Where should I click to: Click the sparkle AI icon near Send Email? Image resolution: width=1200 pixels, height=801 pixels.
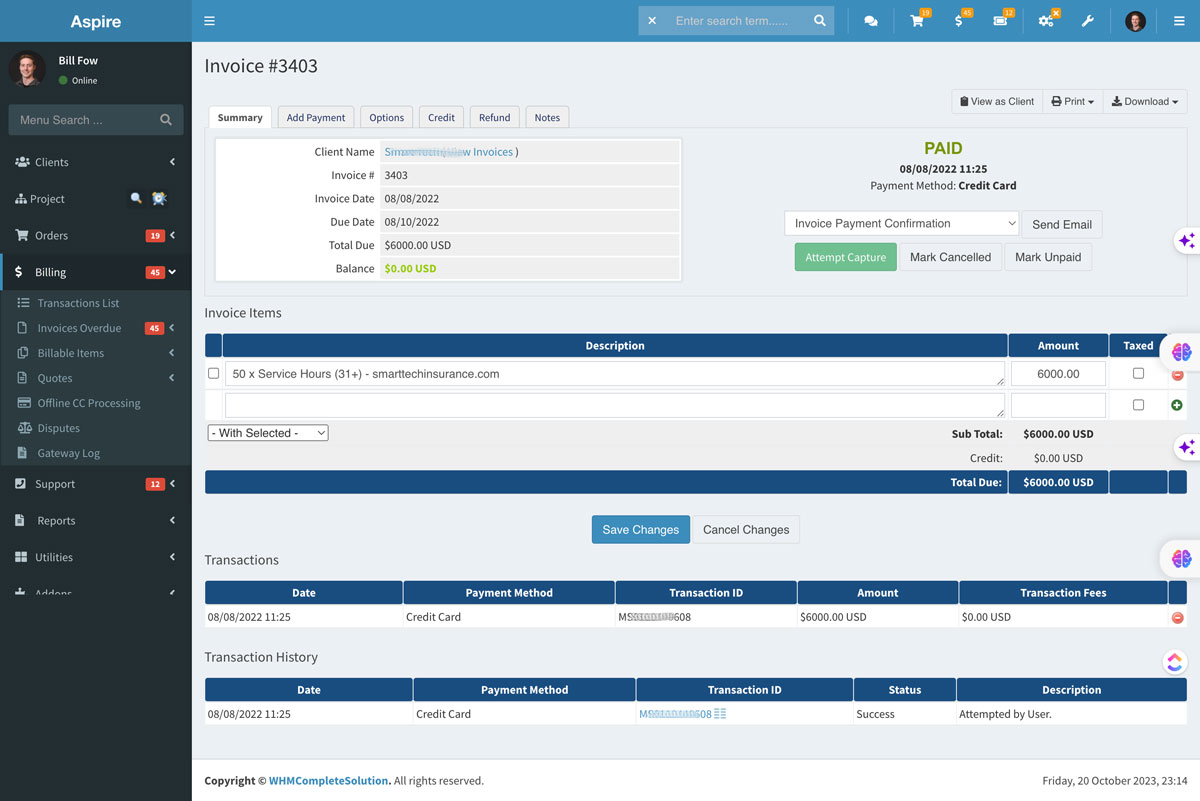tap(1186, 241)
